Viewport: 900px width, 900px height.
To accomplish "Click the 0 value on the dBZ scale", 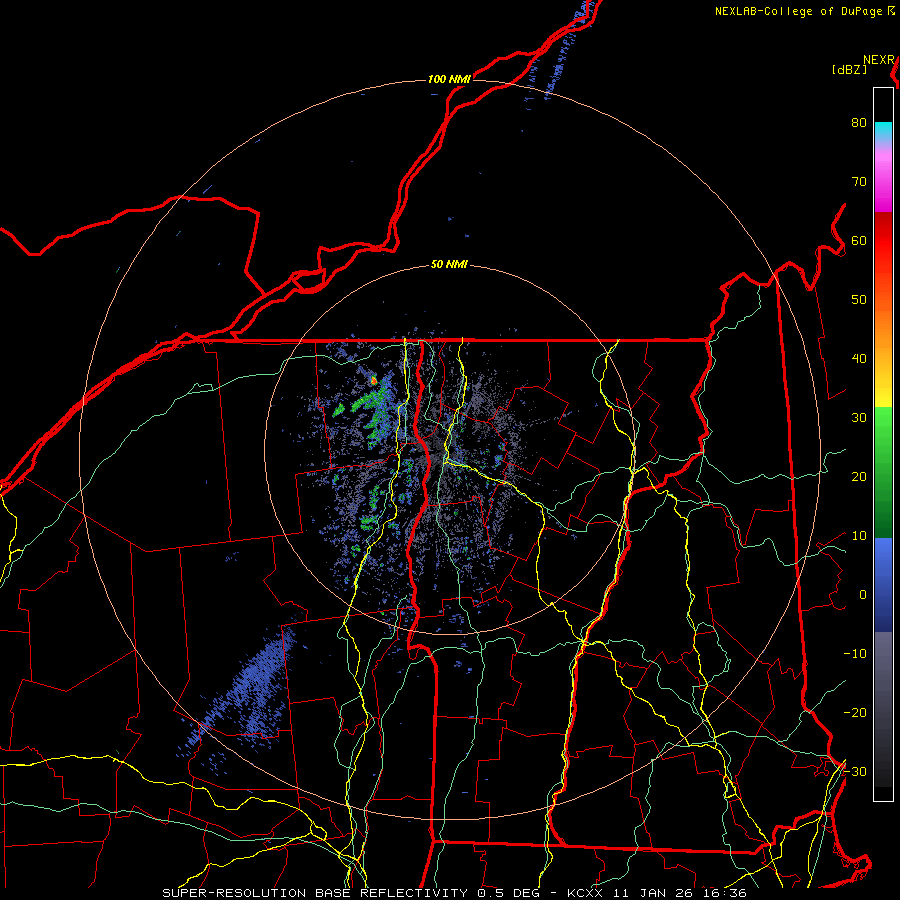I will coord(863,595).
